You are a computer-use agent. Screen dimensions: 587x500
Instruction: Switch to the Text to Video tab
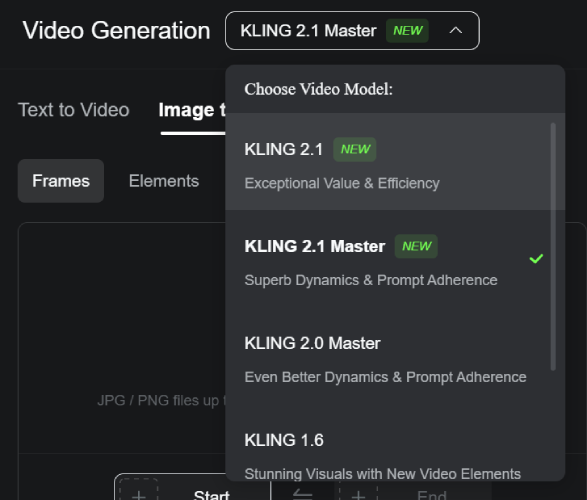coord(74,110)
